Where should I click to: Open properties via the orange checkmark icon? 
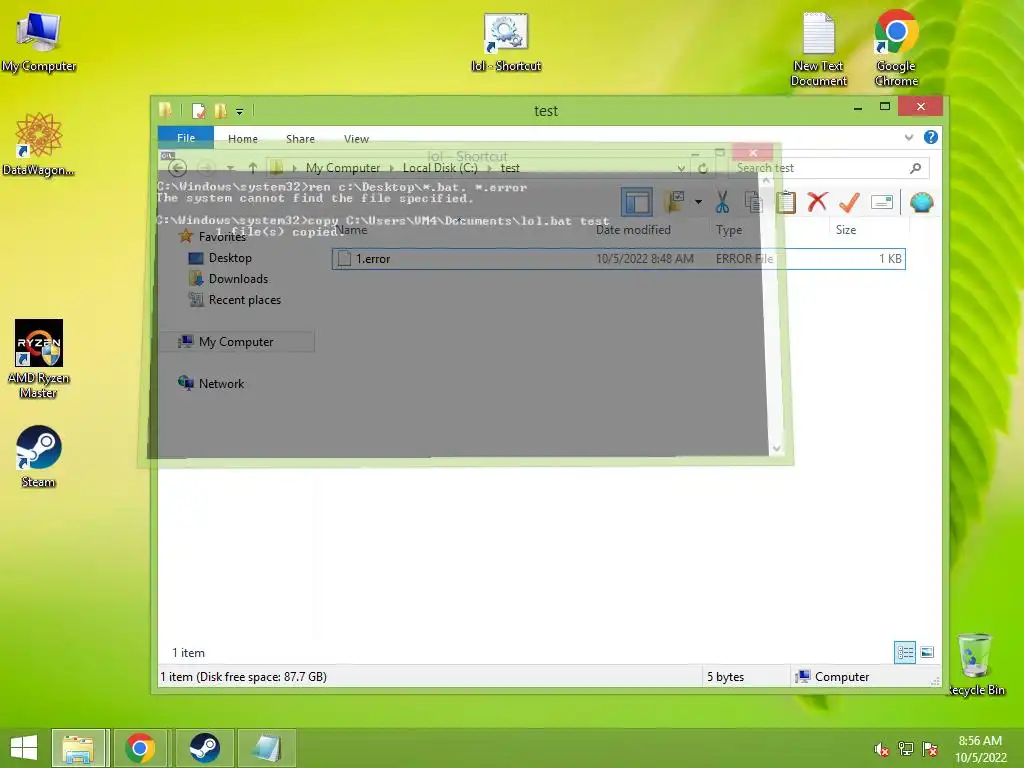849,202
